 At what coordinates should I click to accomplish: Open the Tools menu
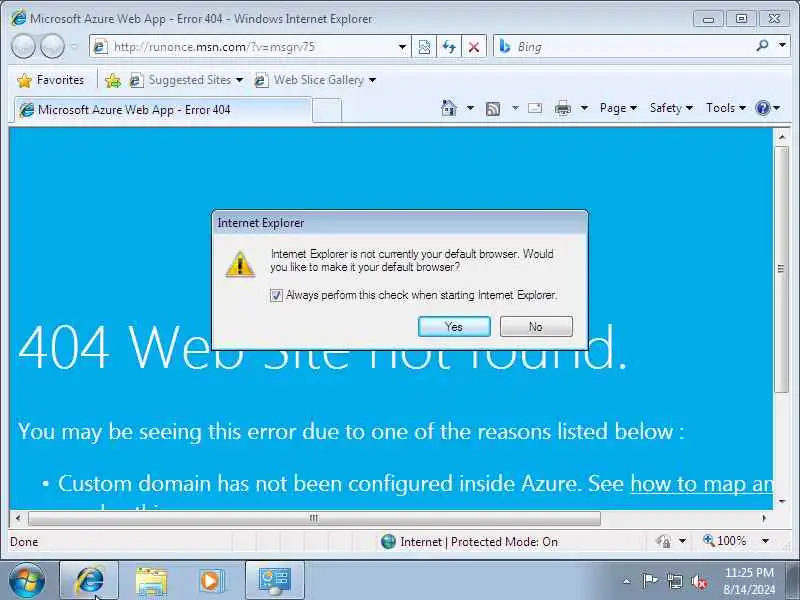pos(726,108)
